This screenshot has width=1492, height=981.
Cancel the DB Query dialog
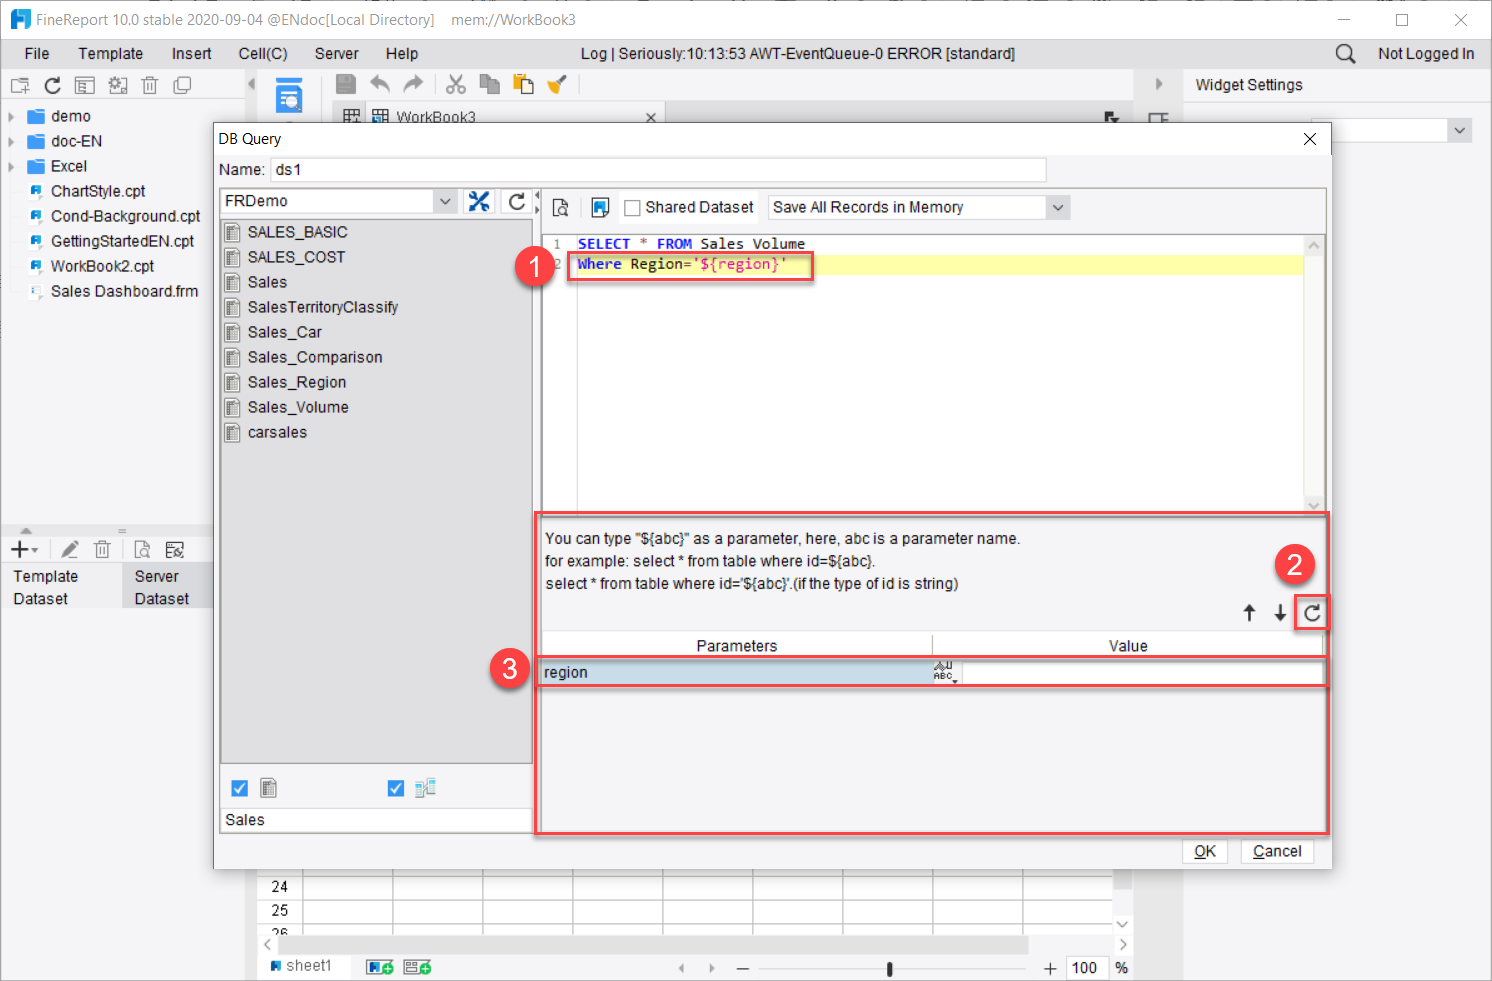(1277, 851)
